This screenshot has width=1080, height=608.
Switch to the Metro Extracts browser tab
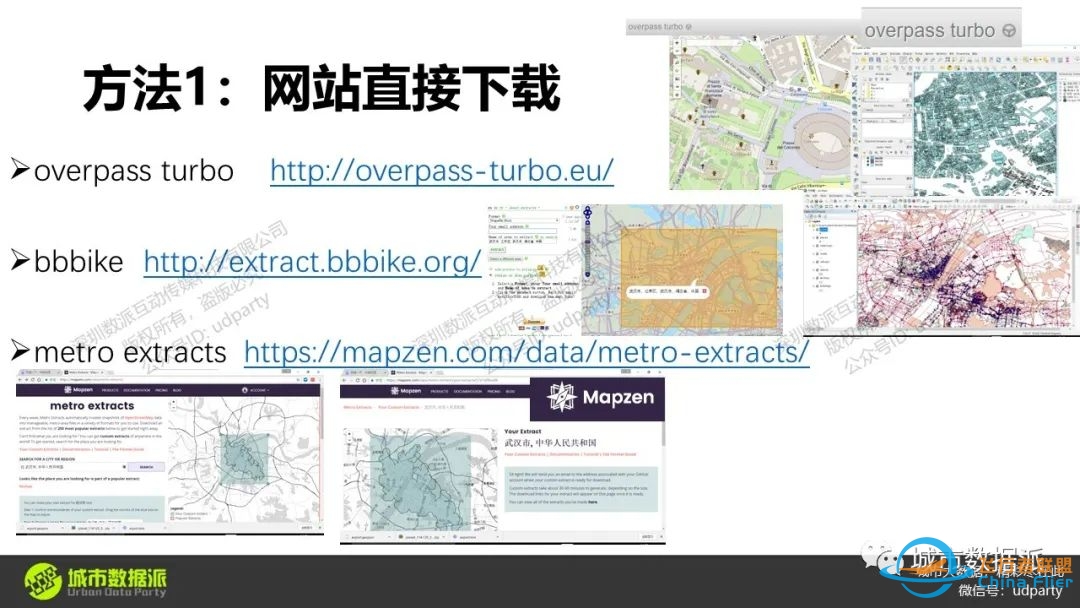point(81,372)
